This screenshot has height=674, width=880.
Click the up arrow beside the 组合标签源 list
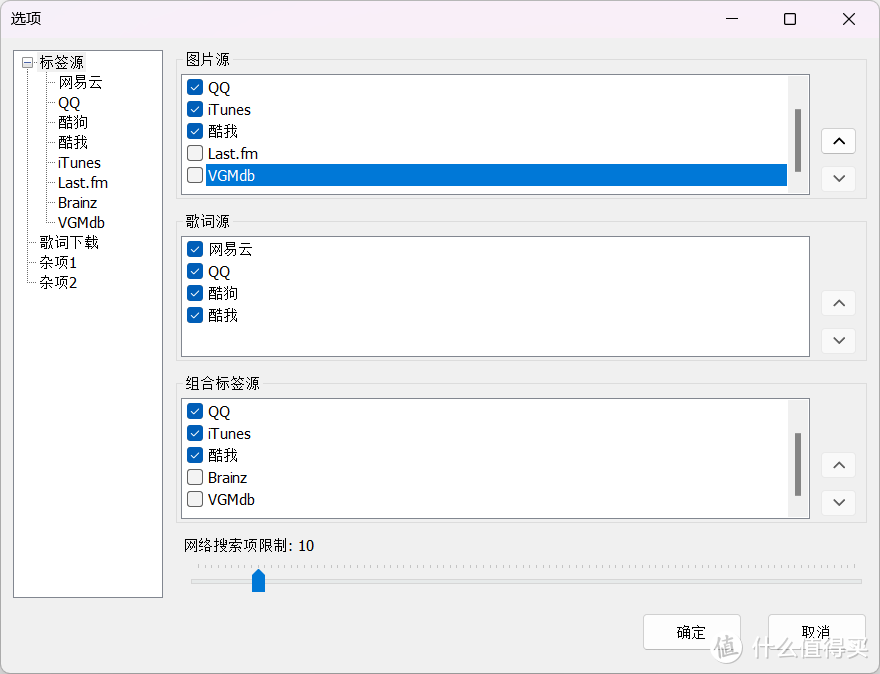coord(838,464)
